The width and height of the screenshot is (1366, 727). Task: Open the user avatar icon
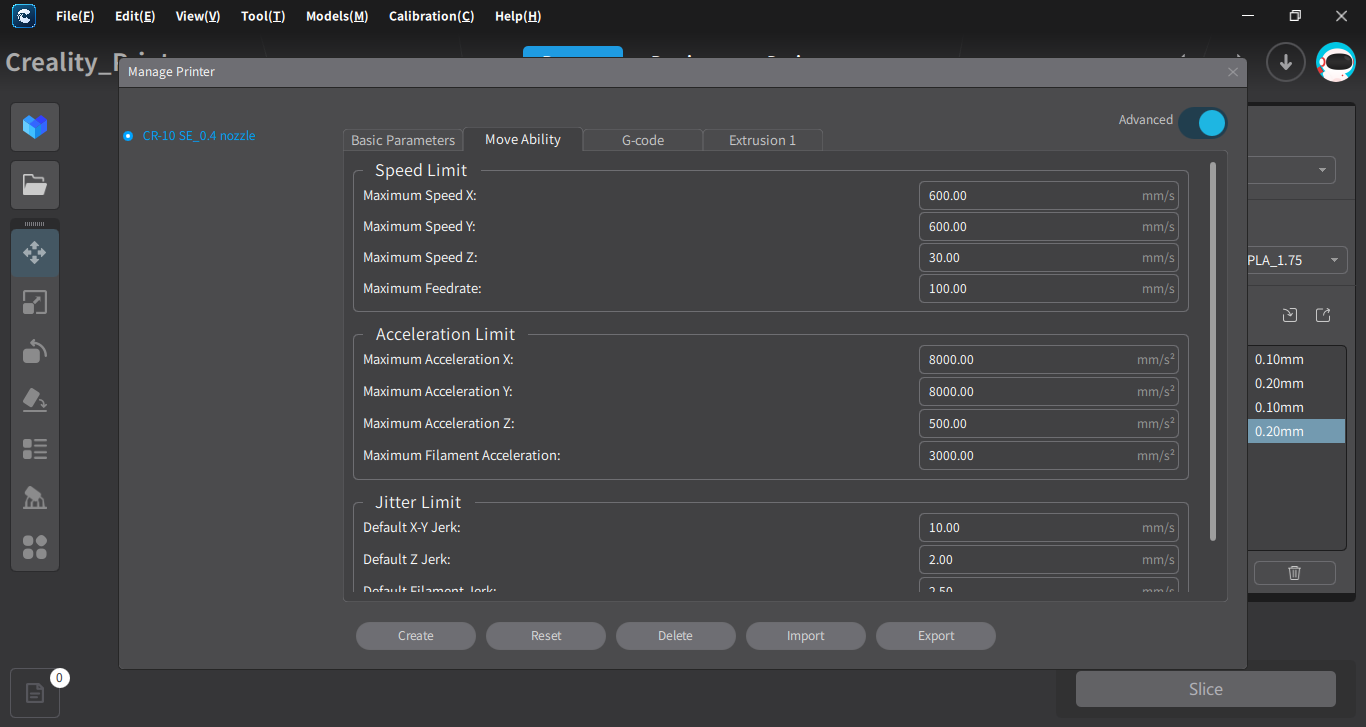point(1336,62)
